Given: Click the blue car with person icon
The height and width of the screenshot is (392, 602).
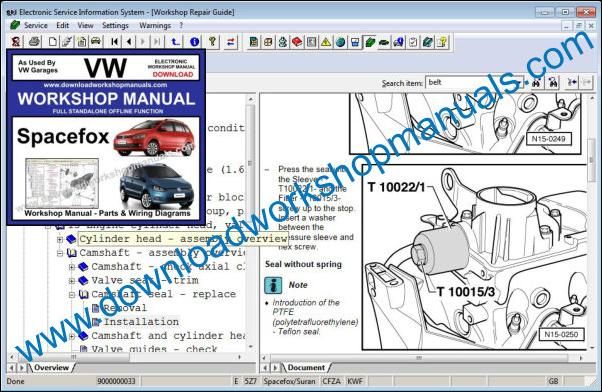Looking at the screenshot, I should pos(399,41).
